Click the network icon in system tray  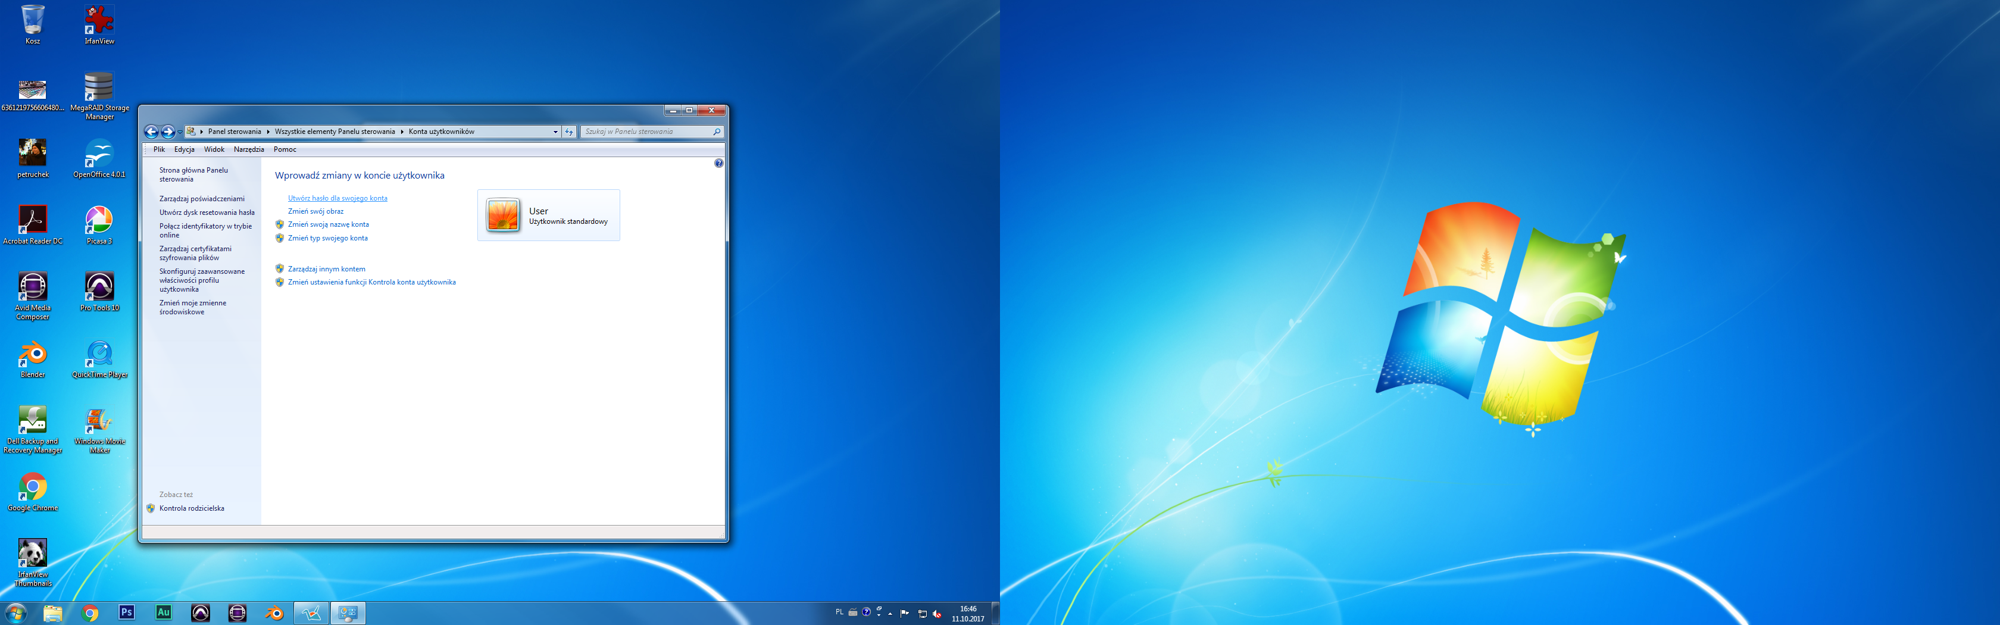coord(922,614)
